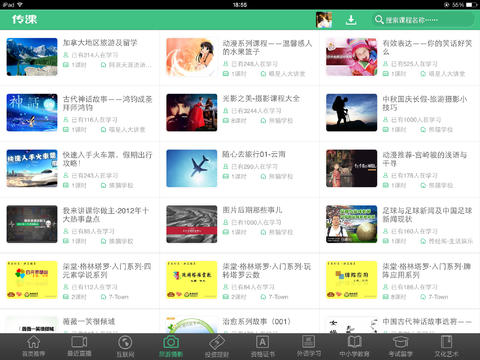Screen dimensions: 480x360
Task: Click the search magnifier icon
Action: click(x=379, y=20)
